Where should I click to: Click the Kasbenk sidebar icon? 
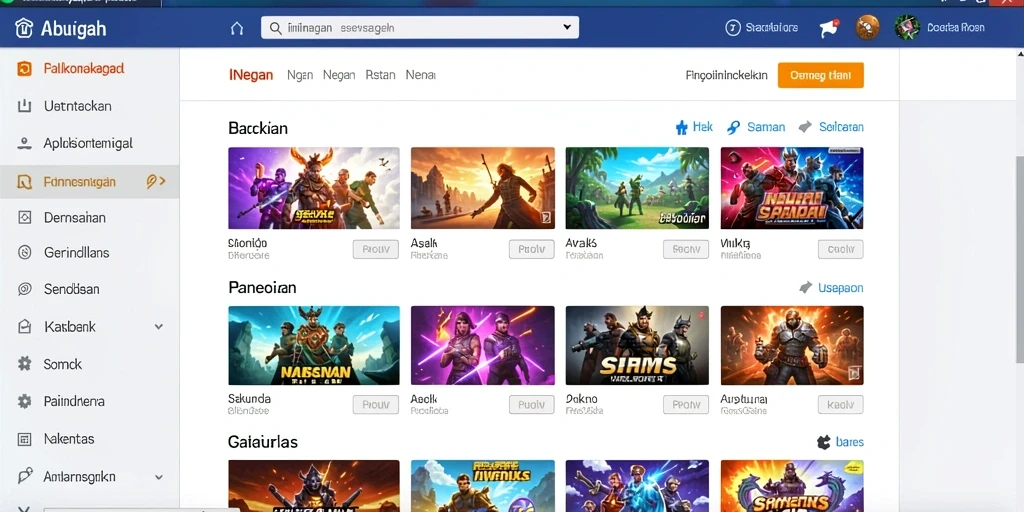24,327
